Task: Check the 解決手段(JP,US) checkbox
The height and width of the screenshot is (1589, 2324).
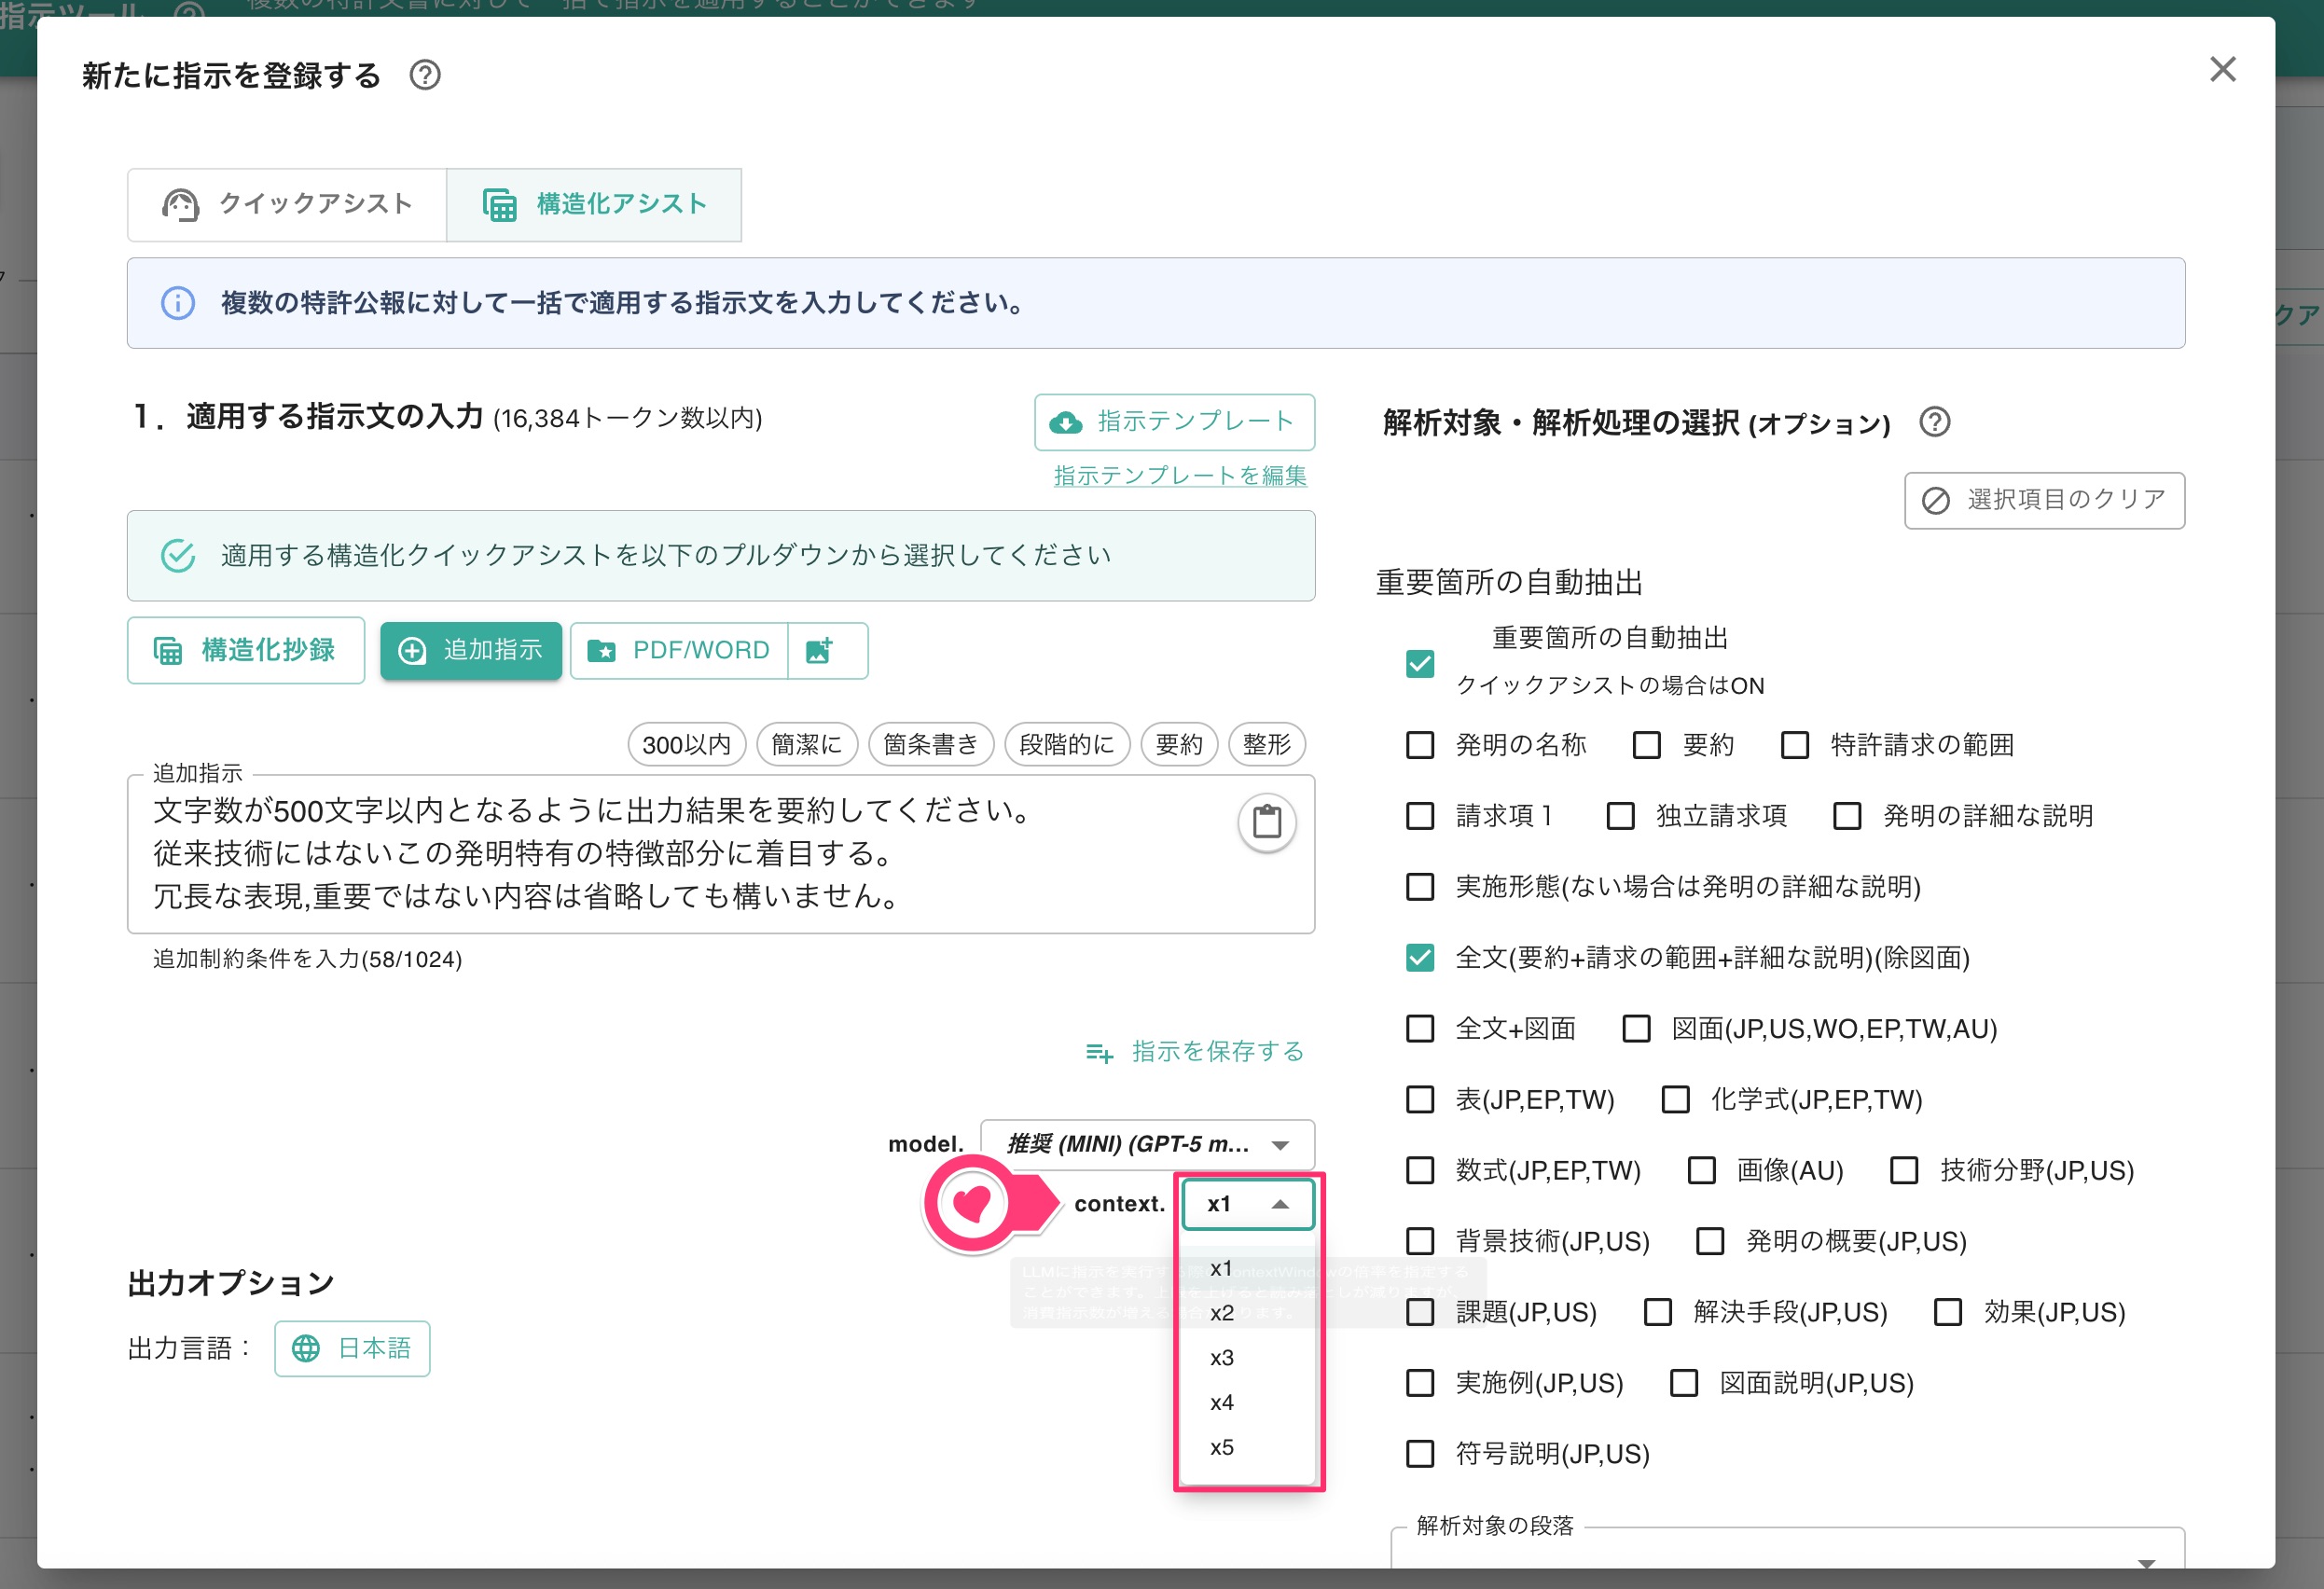Action: pos(1658,1313)
